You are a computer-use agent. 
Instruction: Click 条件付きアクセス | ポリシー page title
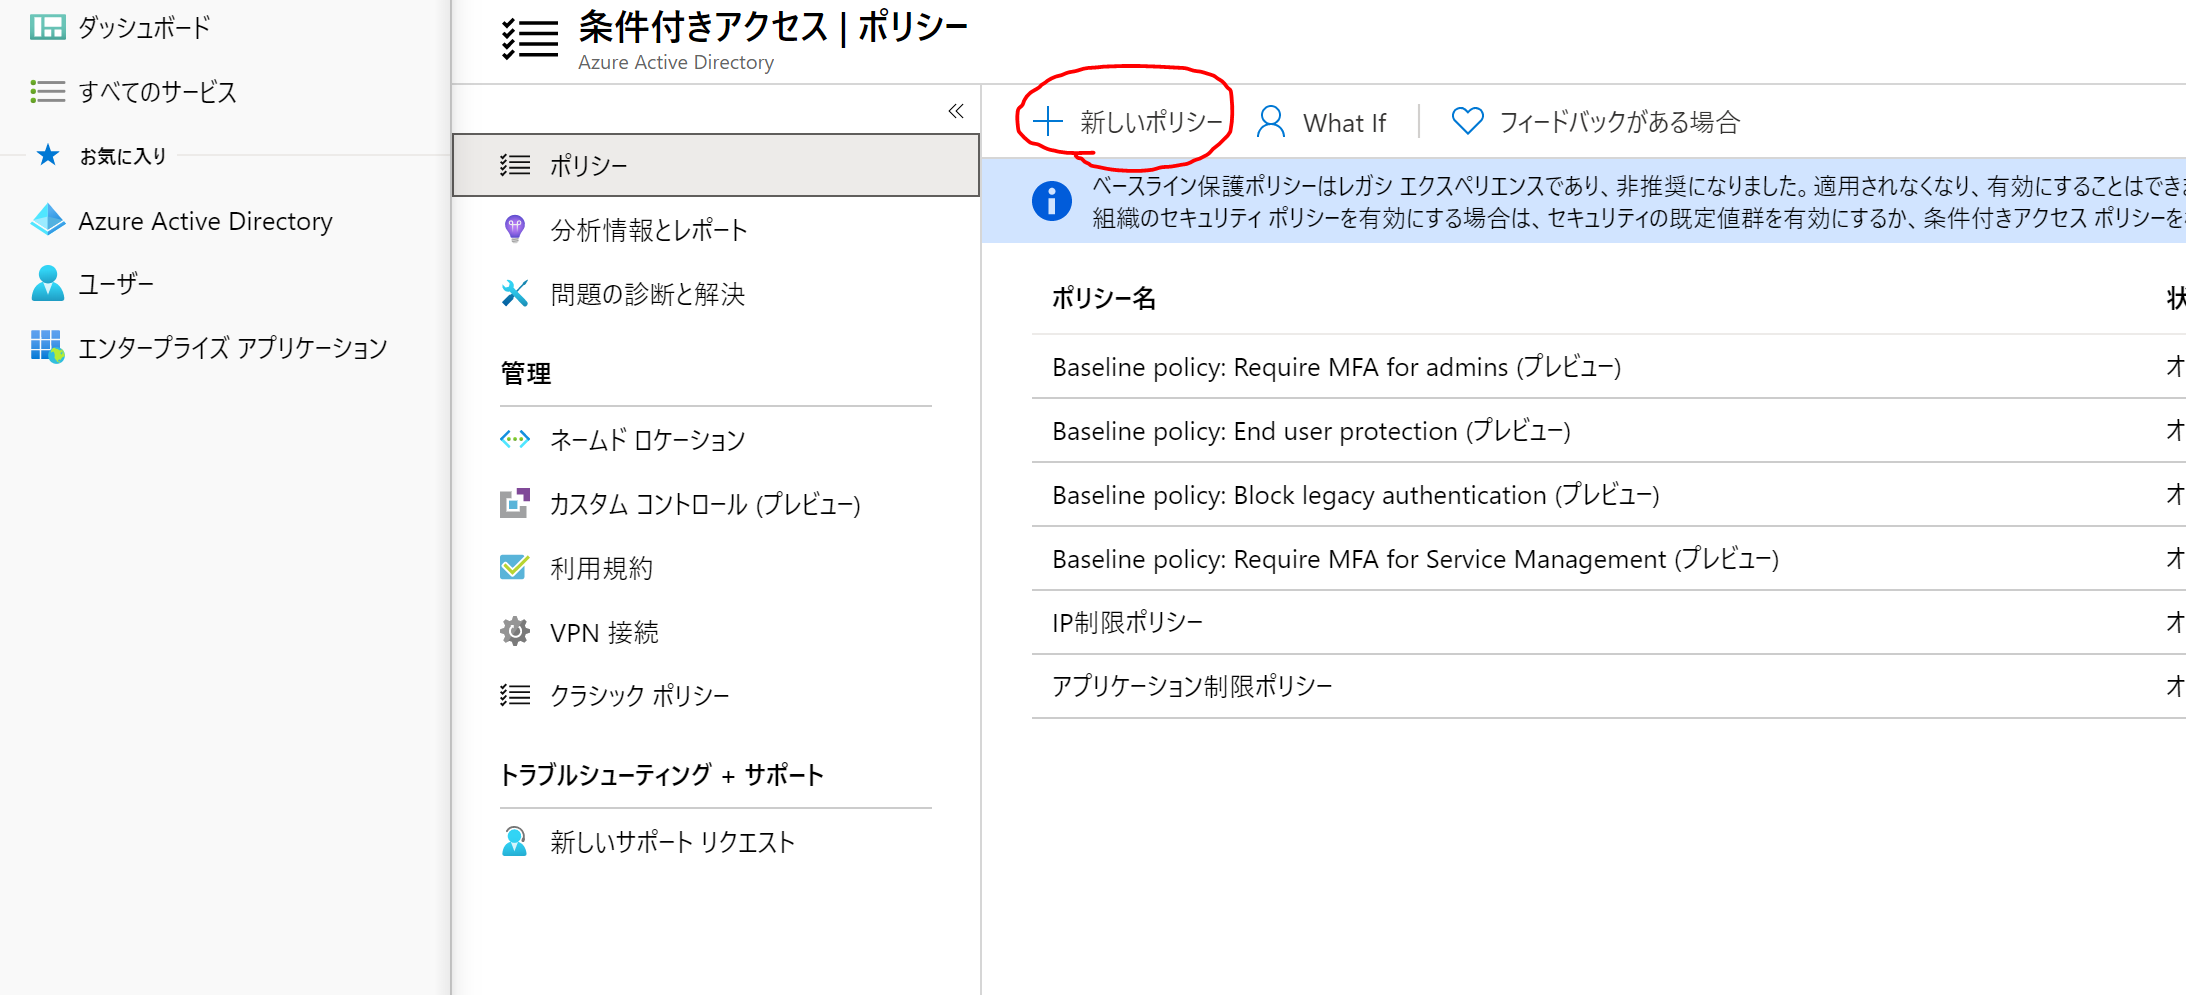click(x=773, y=27)
